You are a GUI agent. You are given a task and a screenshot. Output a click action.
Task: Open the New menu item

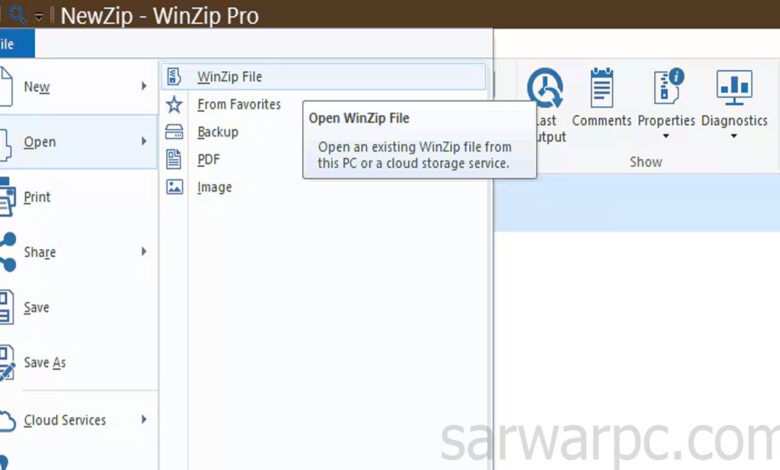(x=78, y=87)
